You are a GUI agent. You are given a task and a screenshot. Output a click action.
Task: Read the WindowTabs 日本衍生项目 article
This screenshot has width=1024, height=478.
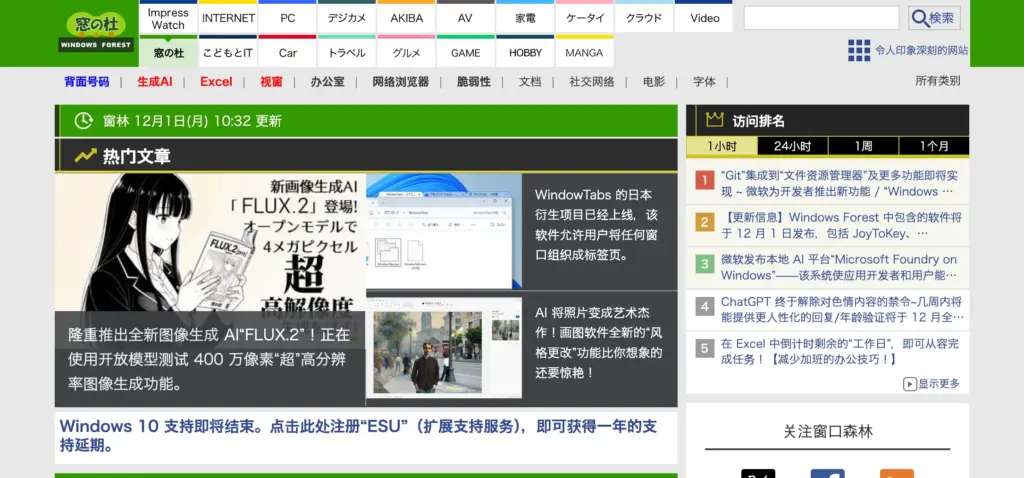[596, 225]
